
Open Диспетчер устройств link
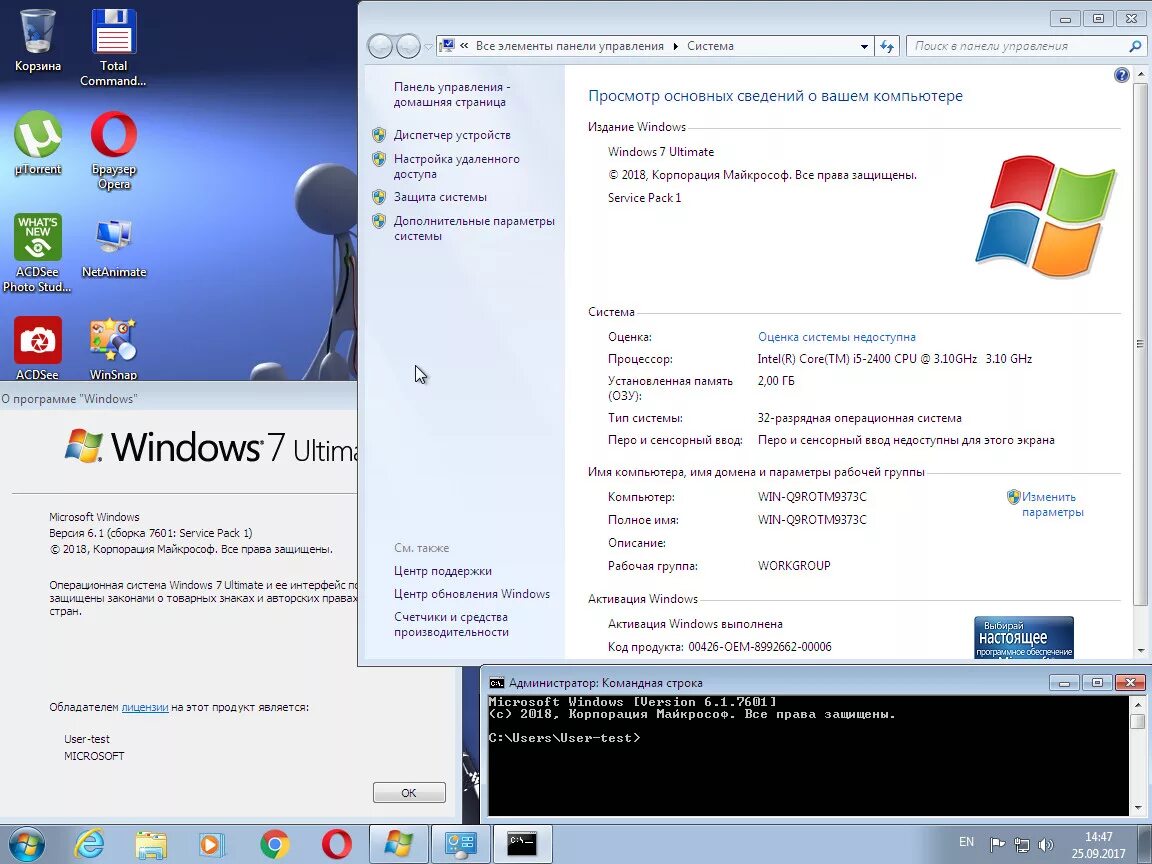tap(452, 135)
